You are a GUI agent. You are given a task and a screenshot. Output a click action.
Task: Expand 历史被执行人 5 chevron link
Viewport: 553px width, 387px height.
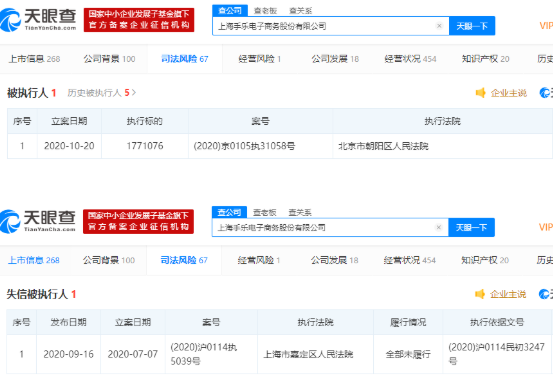coord(102,93)
